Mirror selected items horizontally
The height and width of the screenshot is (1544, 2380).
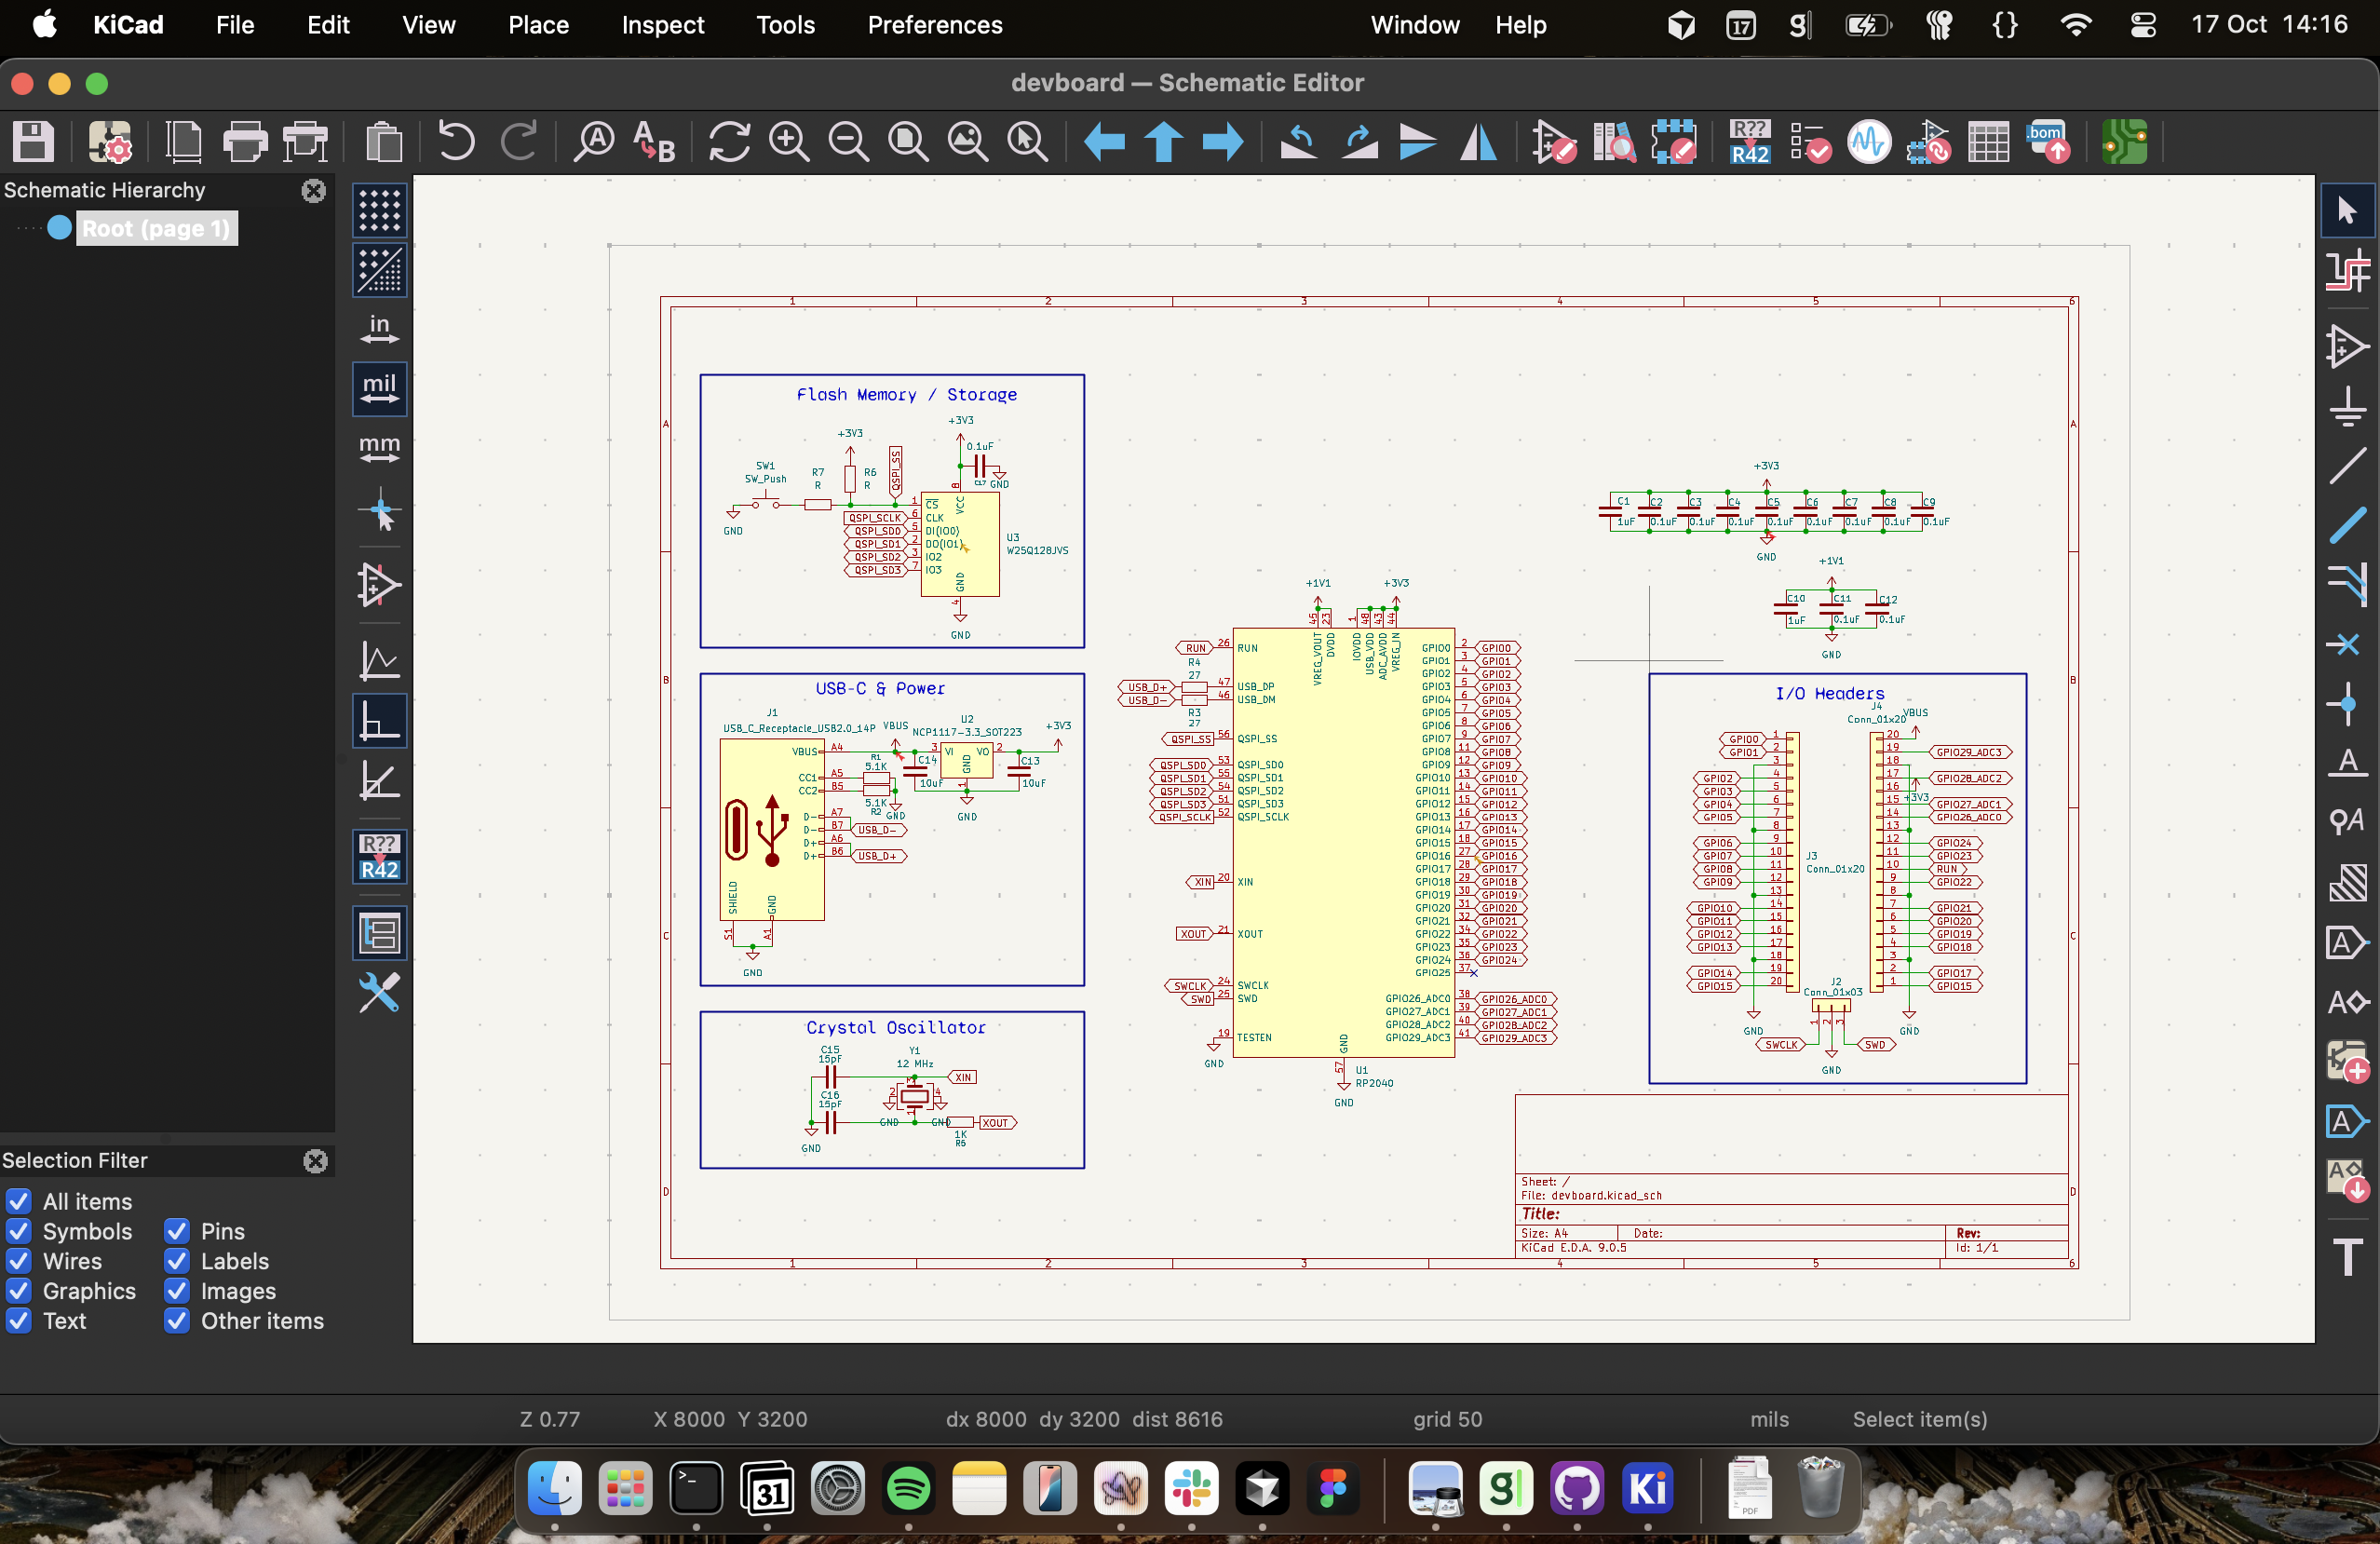1478,141
